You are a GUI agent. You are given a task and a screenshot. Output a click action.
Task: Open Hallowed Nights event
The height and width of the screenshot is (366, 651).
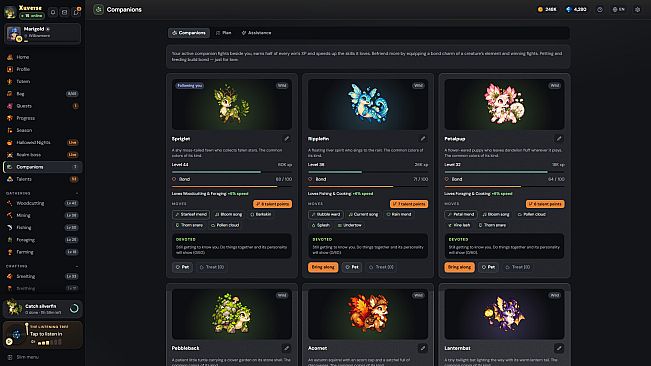(x=42, y=142)
